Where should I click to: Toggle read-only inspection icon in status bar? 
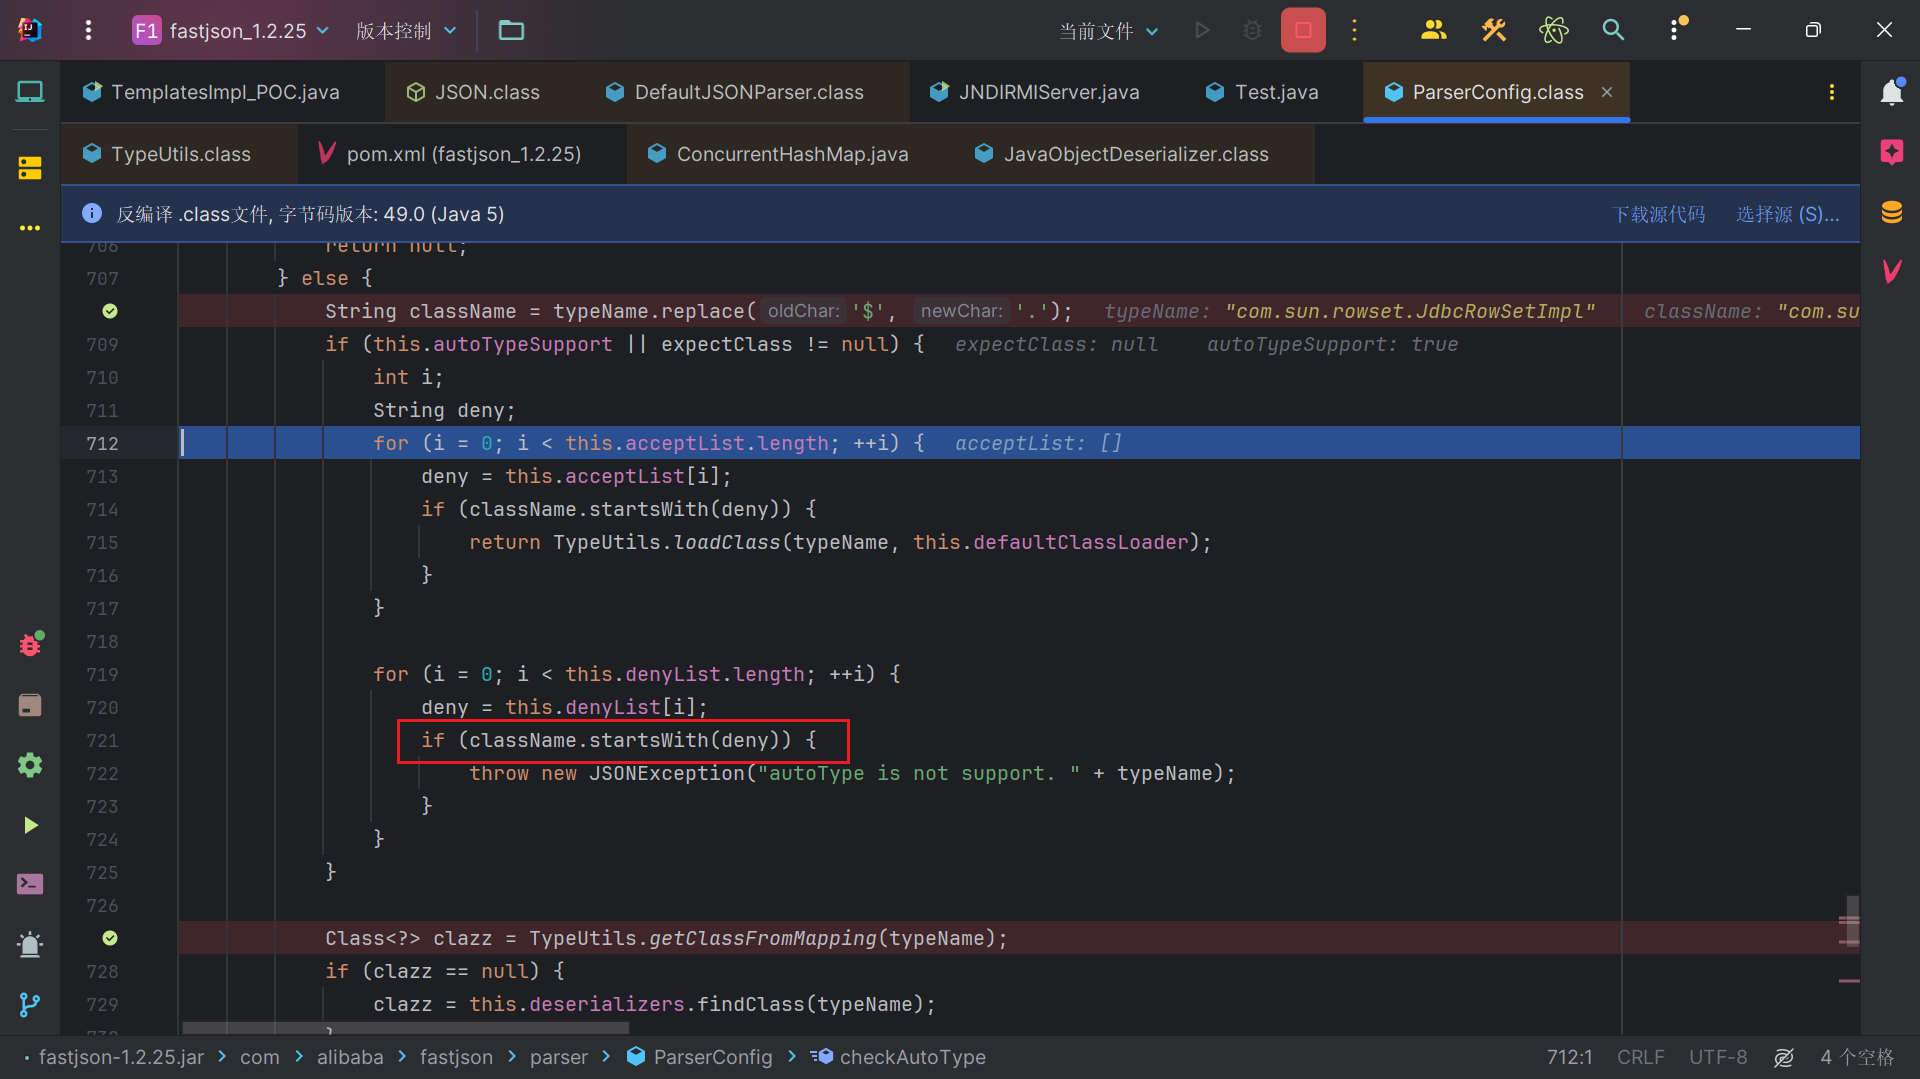[1784, 1057]
